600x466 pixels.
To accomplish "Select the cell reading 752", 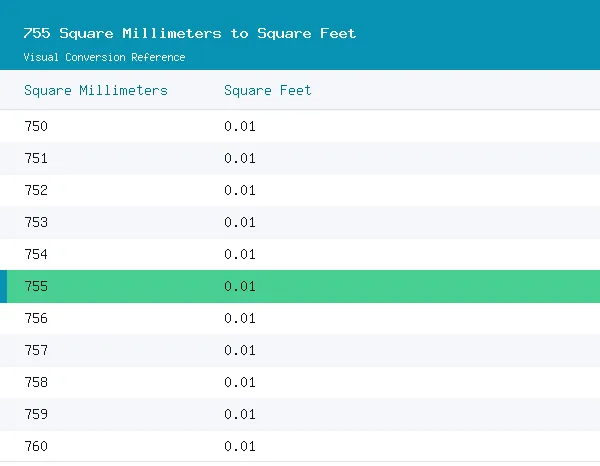I will (x=36, y=190).
